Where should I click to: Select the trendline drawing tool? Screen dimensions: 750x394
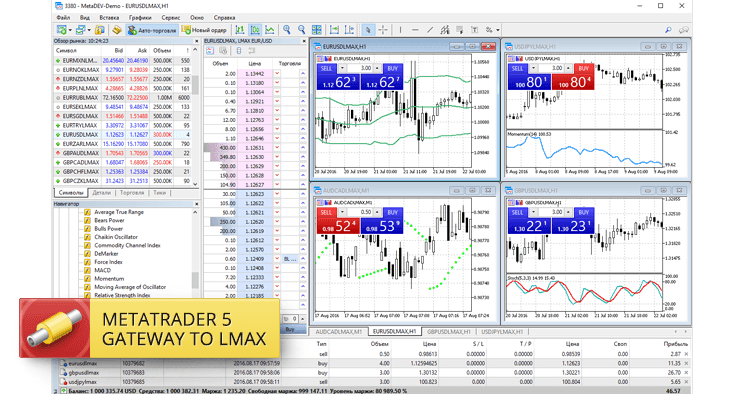pyautogui.click(x=430, y=30)
